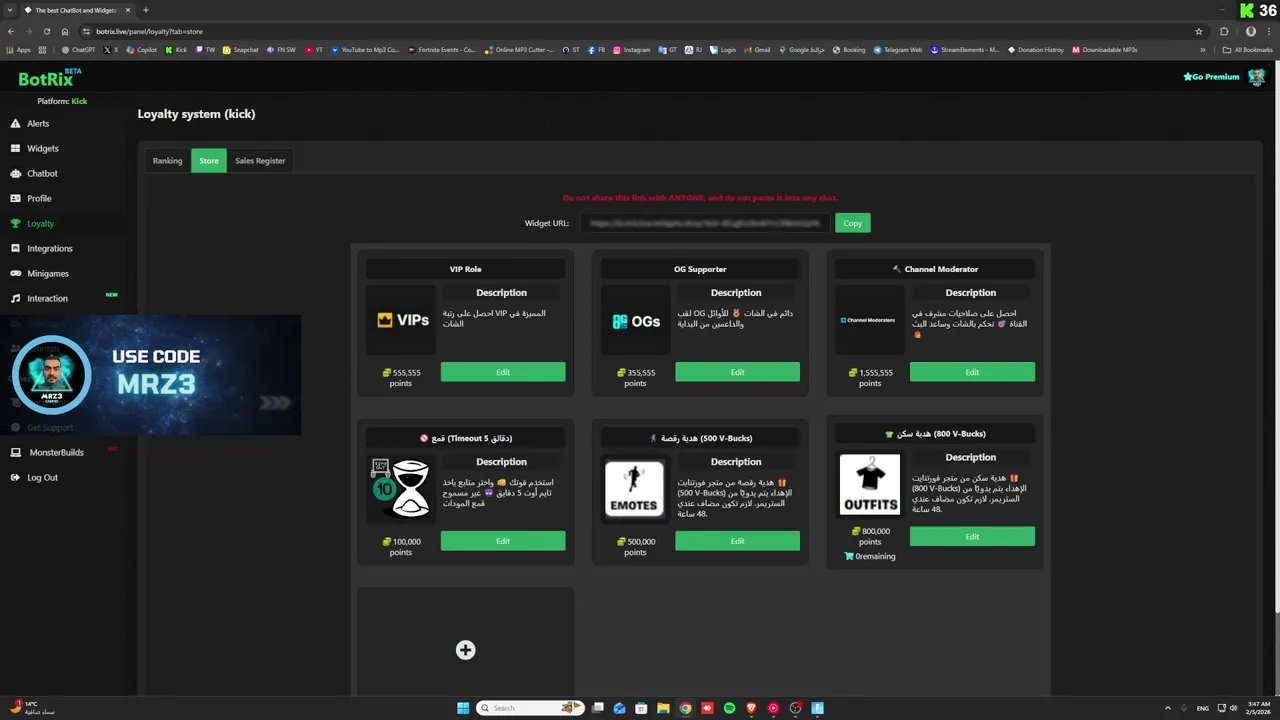The width and height of the screenshot is (1280, 720).
Task: Open the All Bookmarks folder
Action: pos(1248,49)
